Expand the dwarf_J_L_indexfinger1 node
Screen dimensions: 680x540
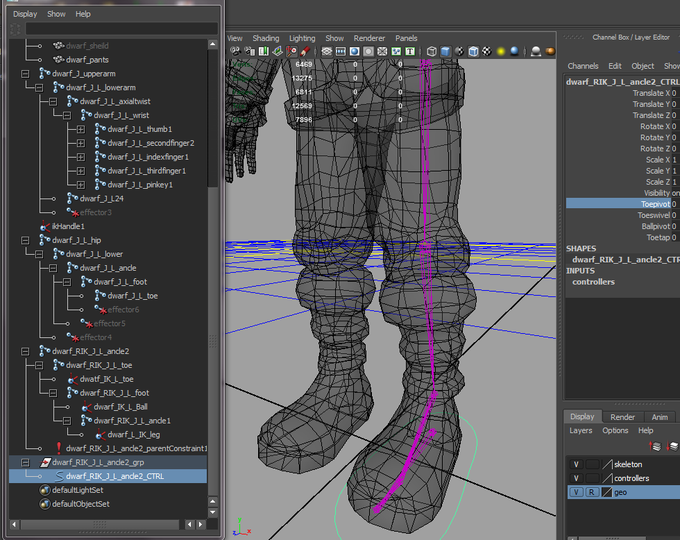point(81,157)
